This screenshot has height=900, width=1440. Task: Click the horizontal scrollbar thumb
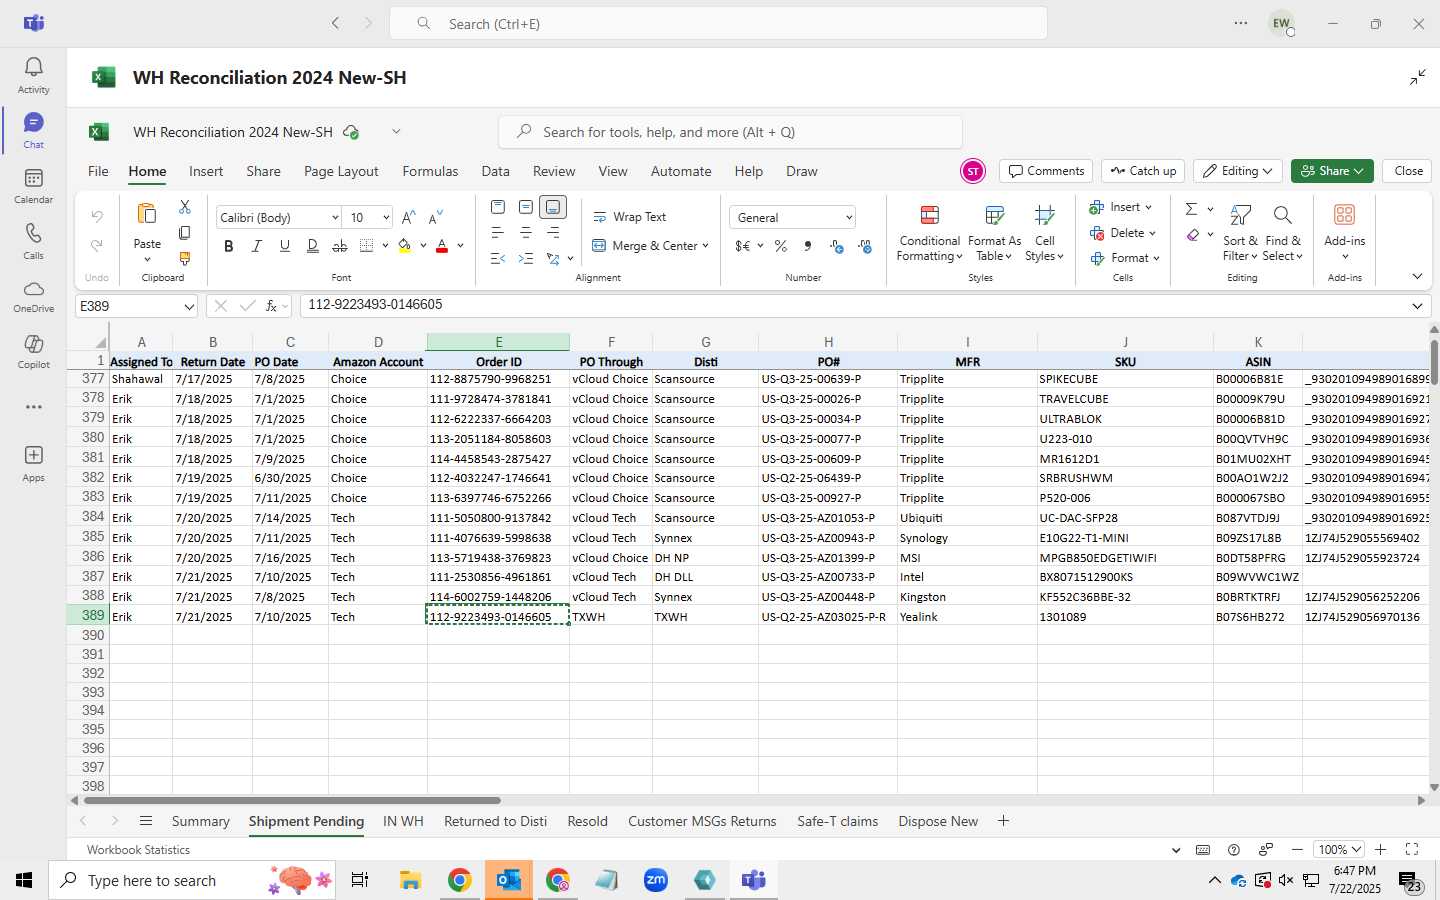[x=292, y=800]
